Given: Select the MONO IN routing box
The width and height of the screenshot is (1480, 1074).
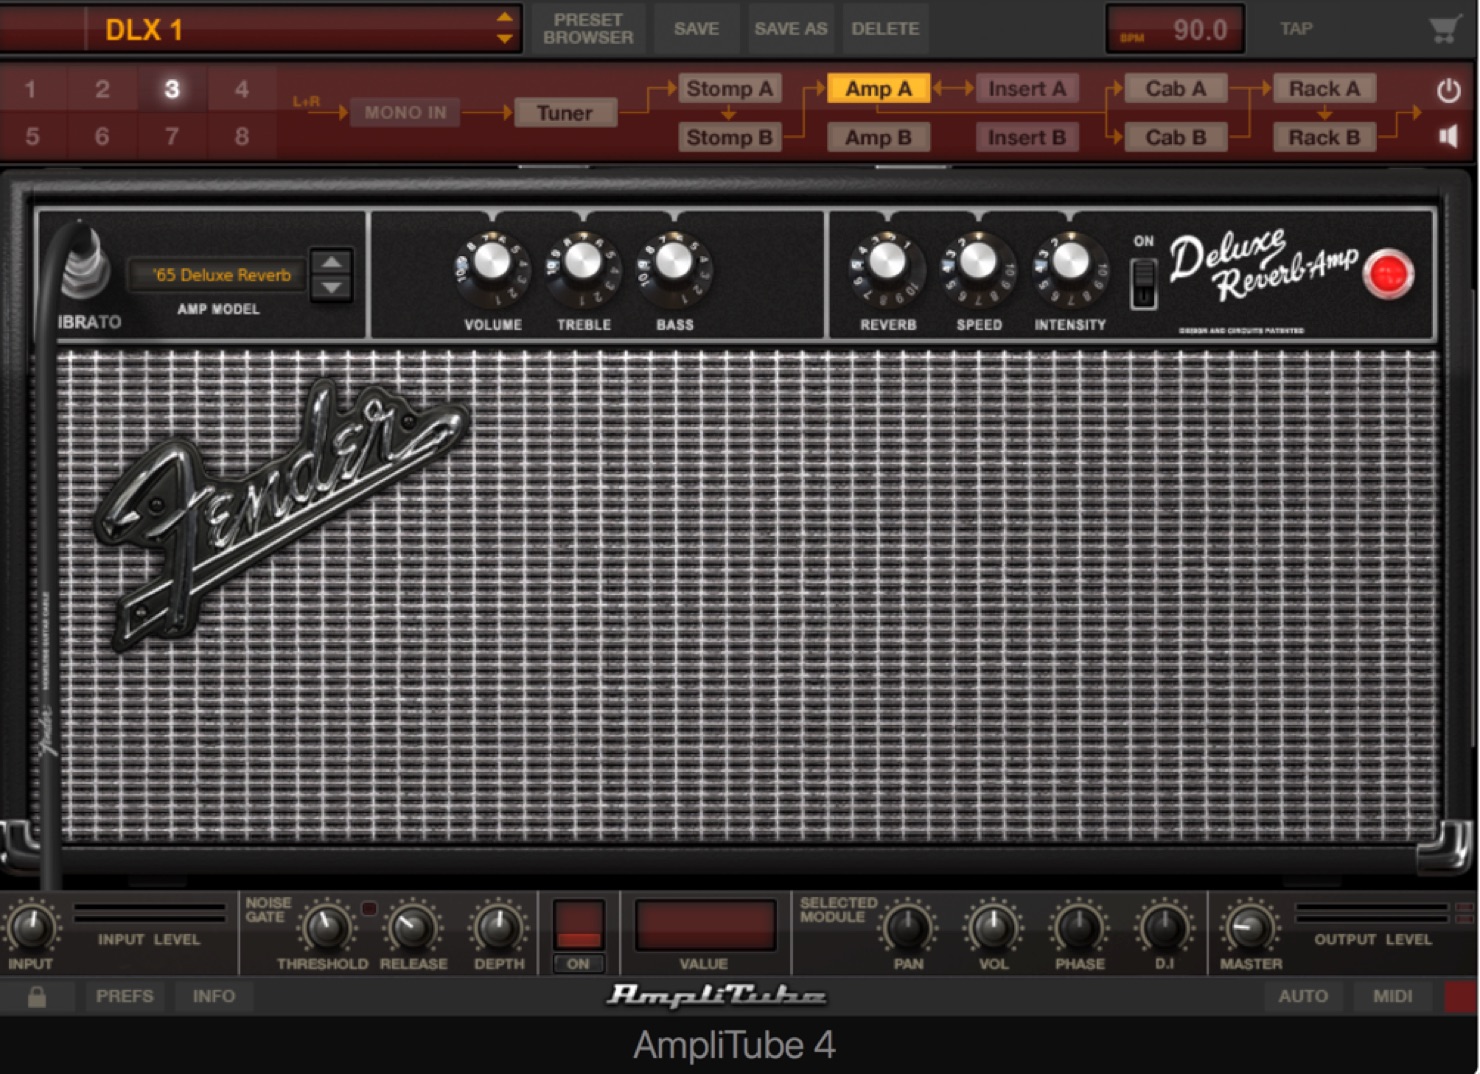Looking at the screenshot, I should (x=405, y=113).
